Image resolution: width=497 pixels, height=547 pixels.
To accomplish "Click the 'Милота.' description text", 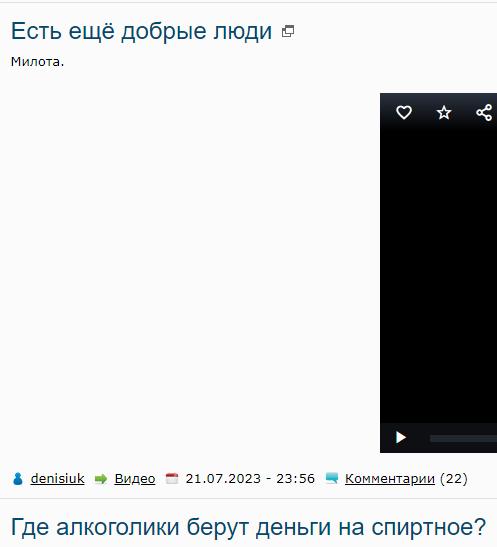I will (38, 62).
